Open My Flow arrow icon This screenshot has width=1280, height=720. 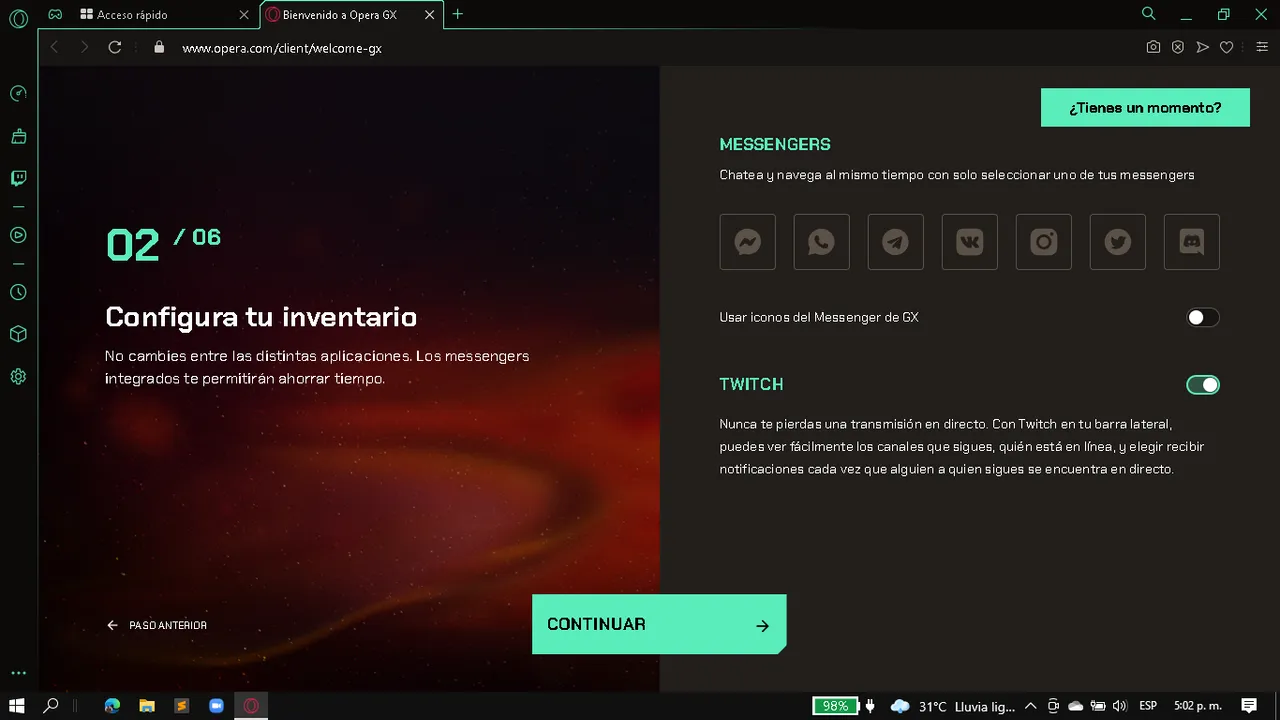click(x=1202, y=47)
